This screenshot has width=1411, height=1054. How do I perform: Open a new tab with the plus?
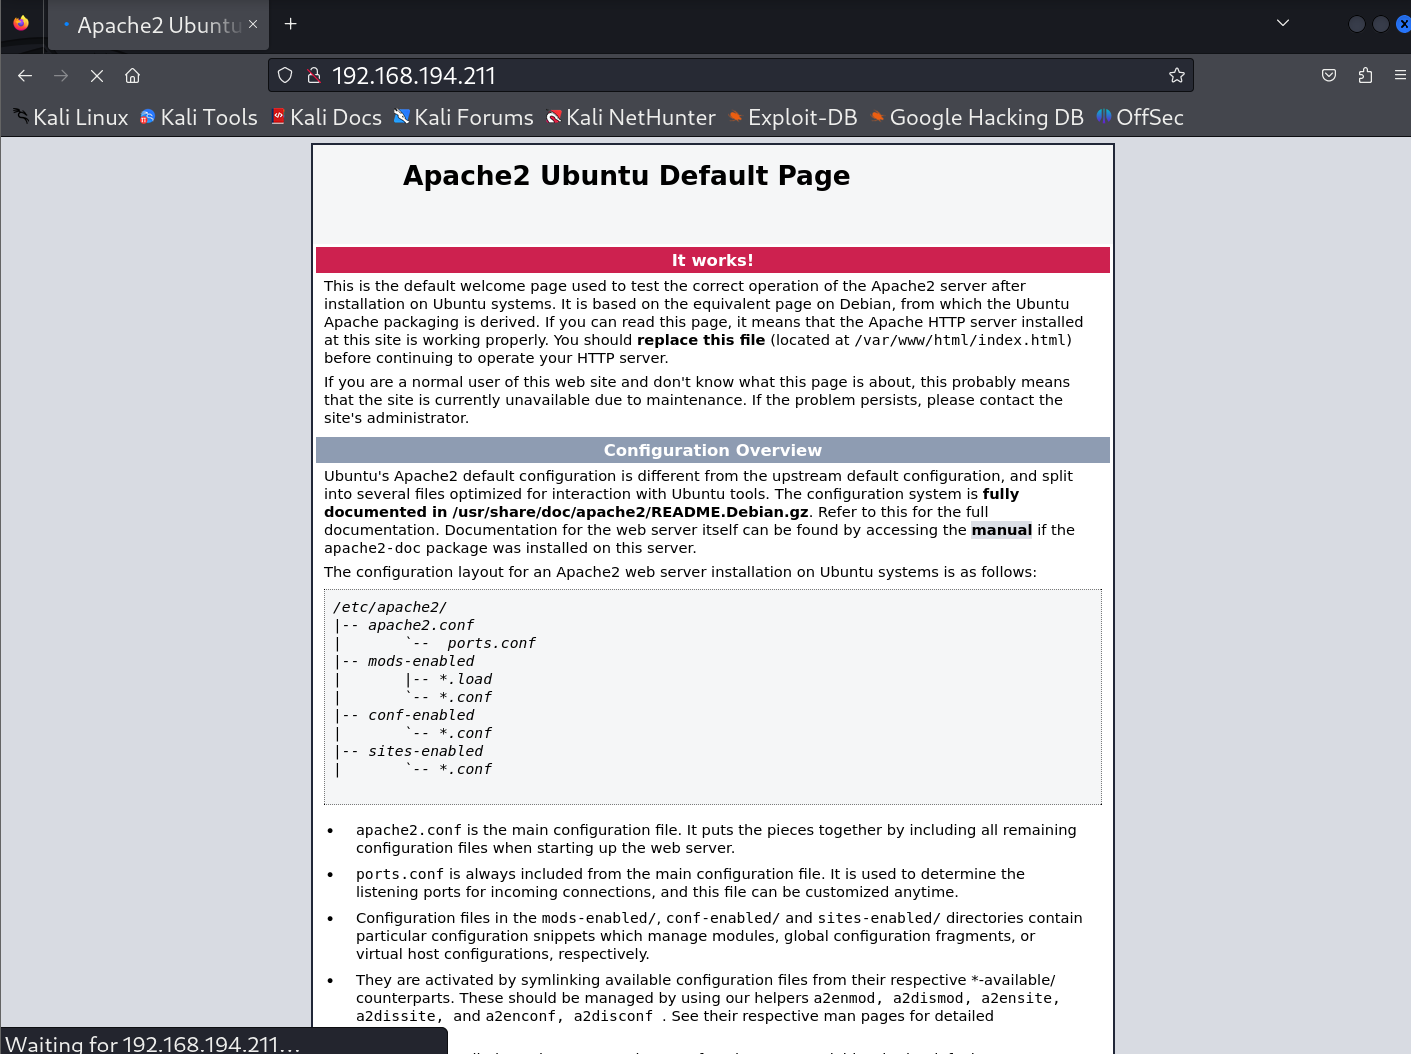[x=290, y=24]
